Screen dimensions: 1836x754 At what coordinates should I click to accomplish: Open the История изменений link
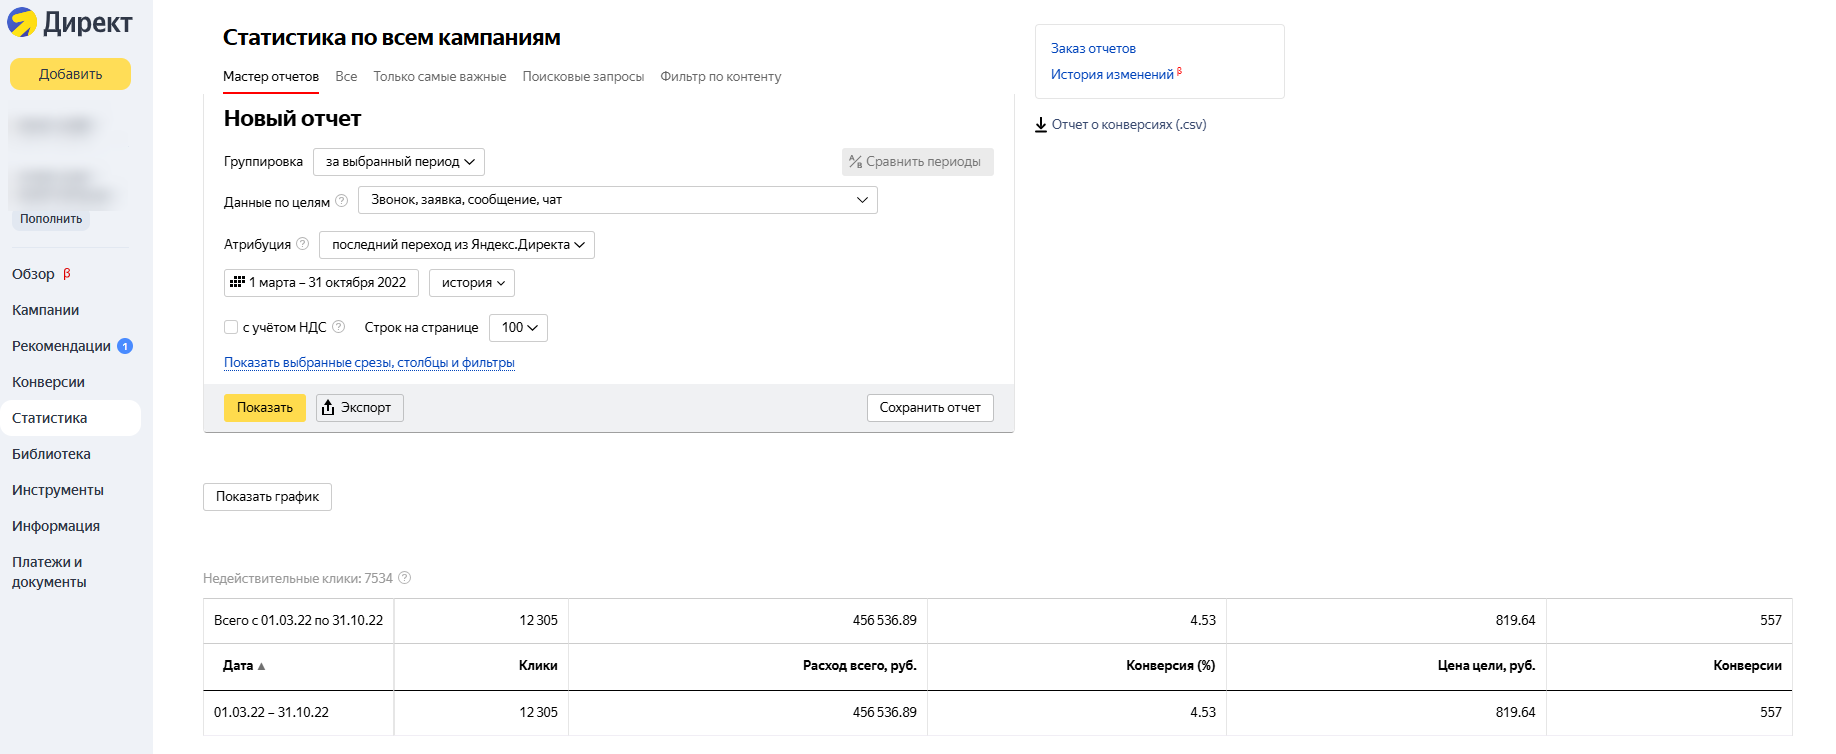[1112, 75]
